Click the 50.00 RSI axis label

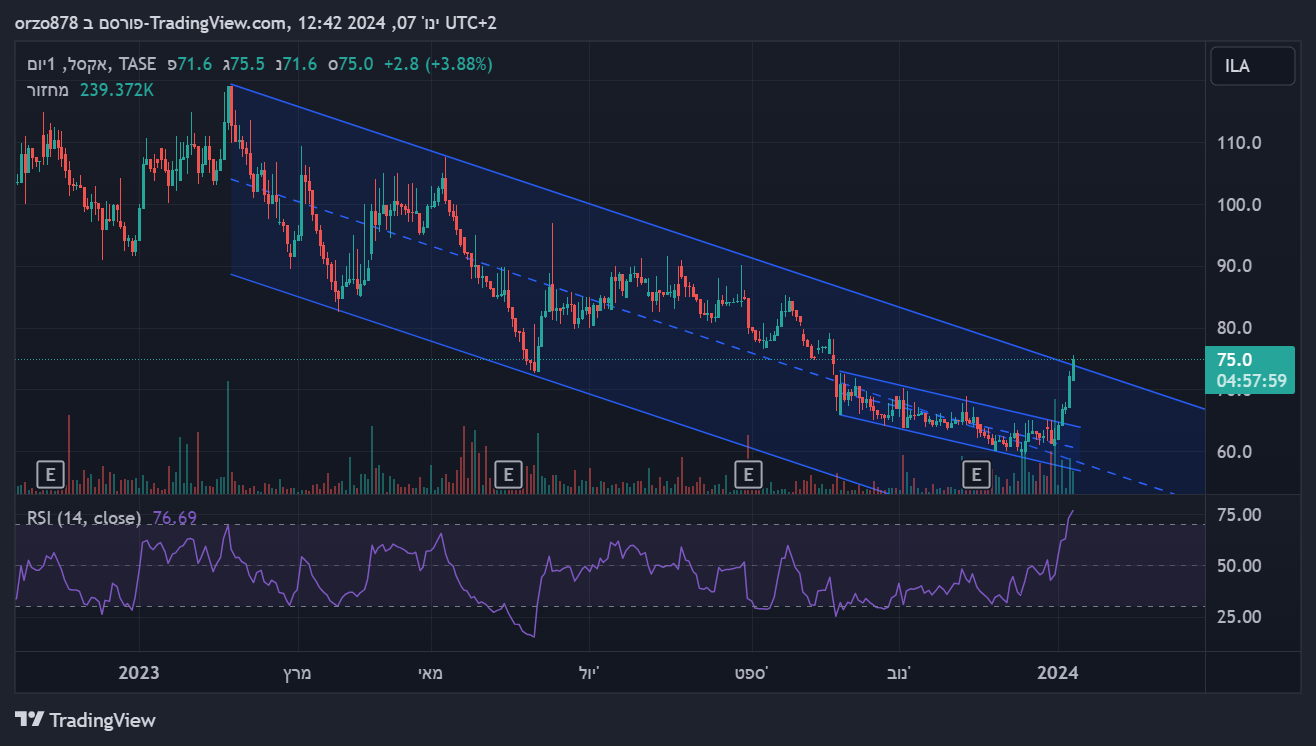click(1239, 566)
